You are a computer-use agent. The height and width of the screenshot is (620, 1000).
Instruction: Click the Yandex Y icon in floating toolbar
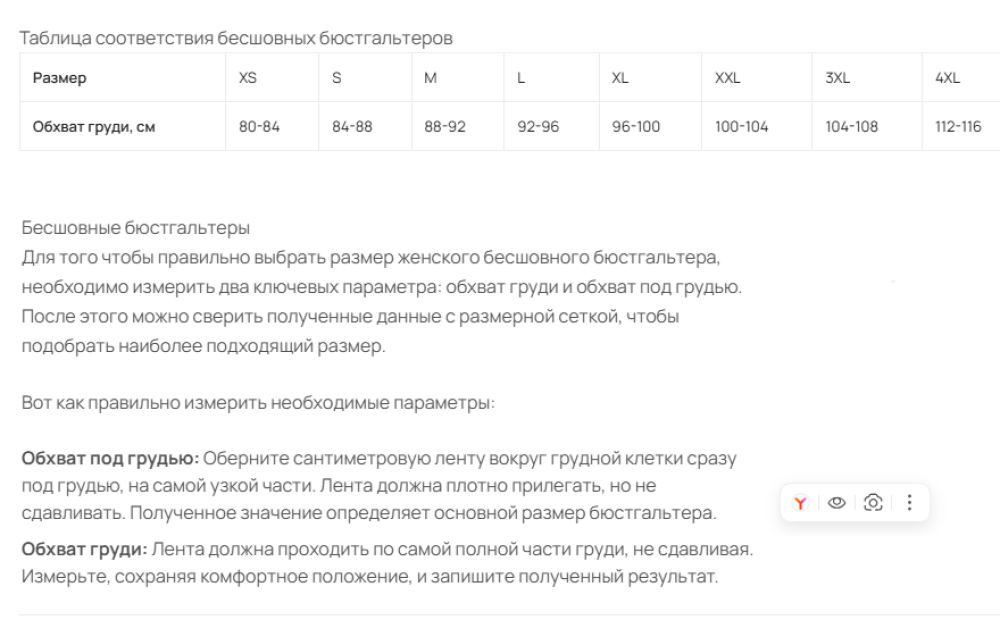coord(800,503)
